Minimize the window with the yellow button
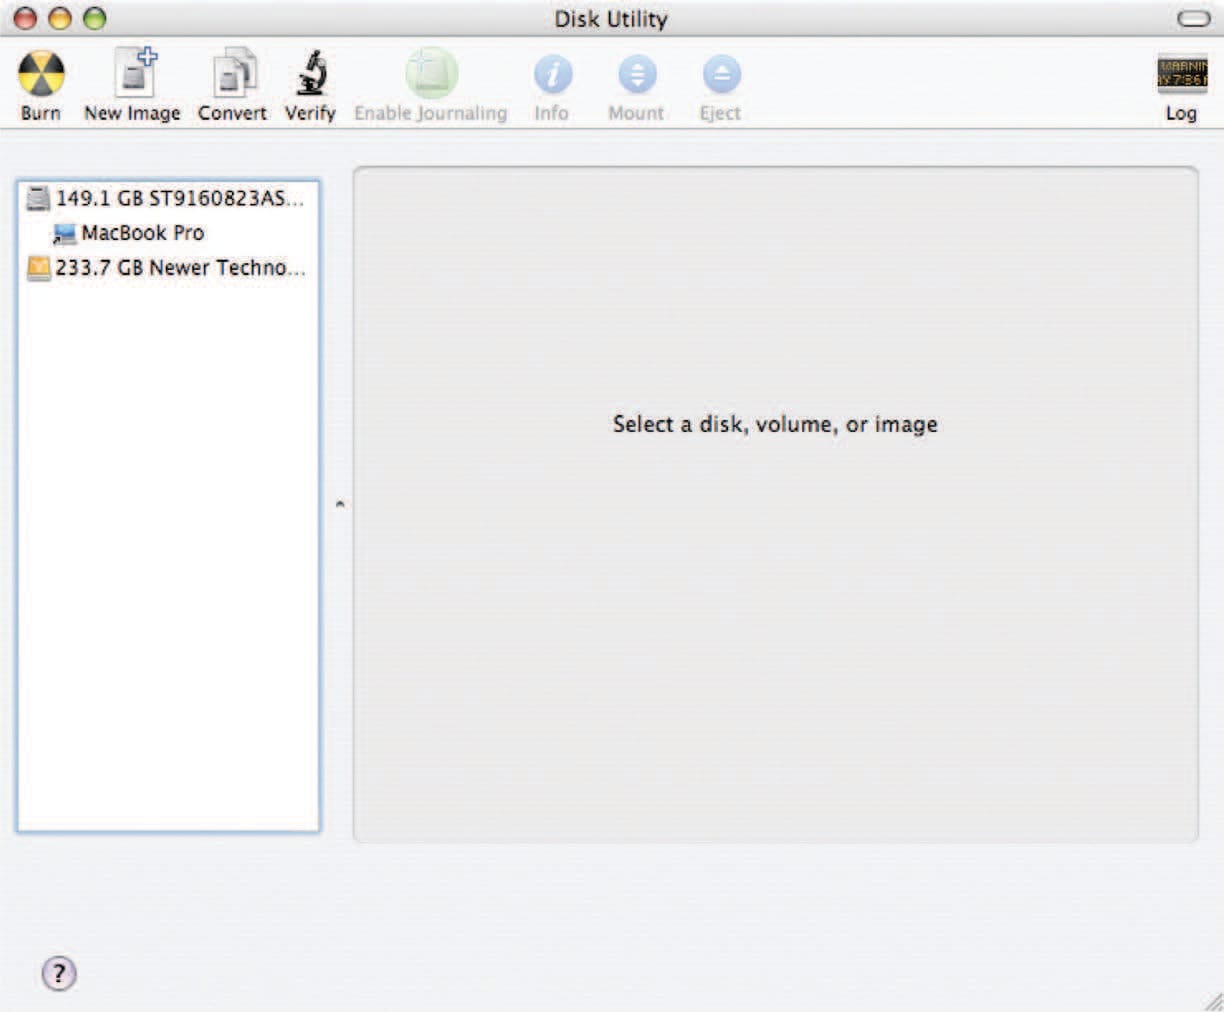This screenshot has height=1012, width=1224. coord(60,19)
